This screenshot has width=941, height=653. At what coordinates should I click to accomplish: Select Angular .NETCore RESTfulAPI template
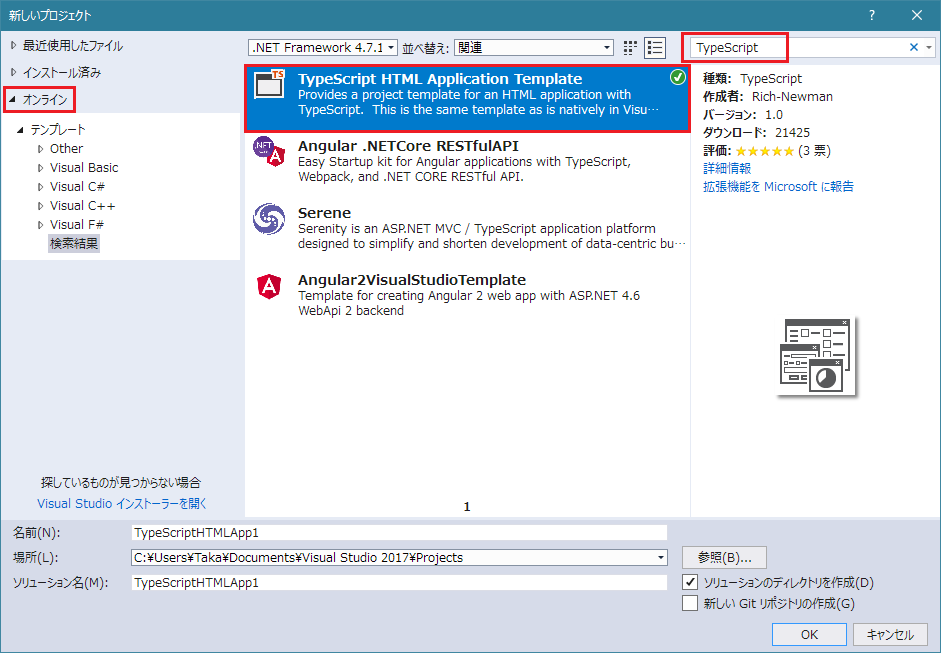[467, 161]
